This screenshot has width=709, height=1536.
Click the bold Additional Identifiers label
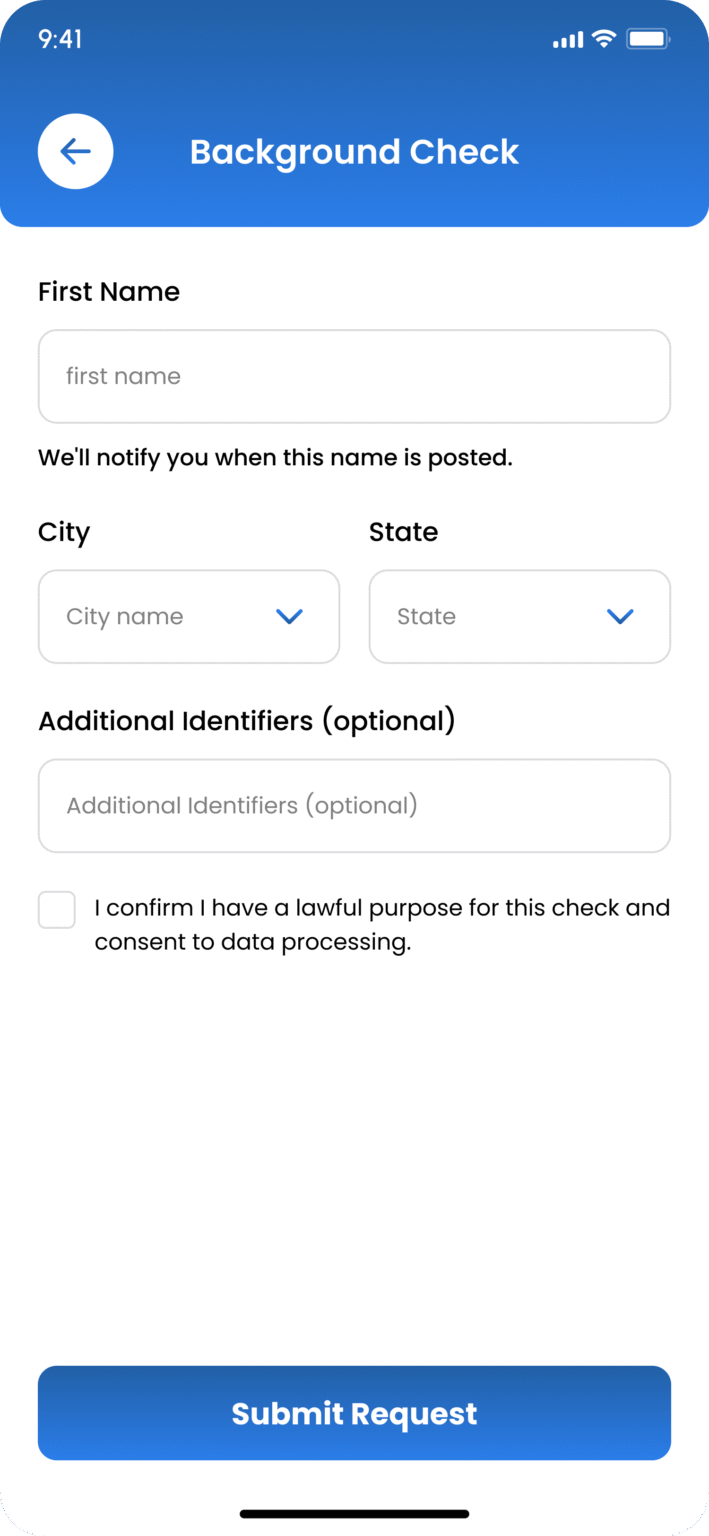(x=246, y=721)
